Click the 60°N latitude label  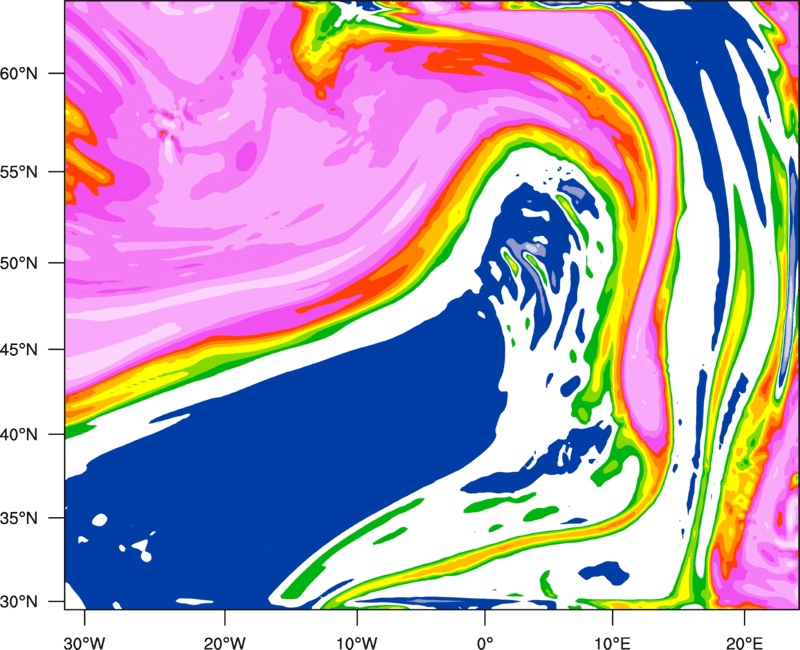point(19,73)
